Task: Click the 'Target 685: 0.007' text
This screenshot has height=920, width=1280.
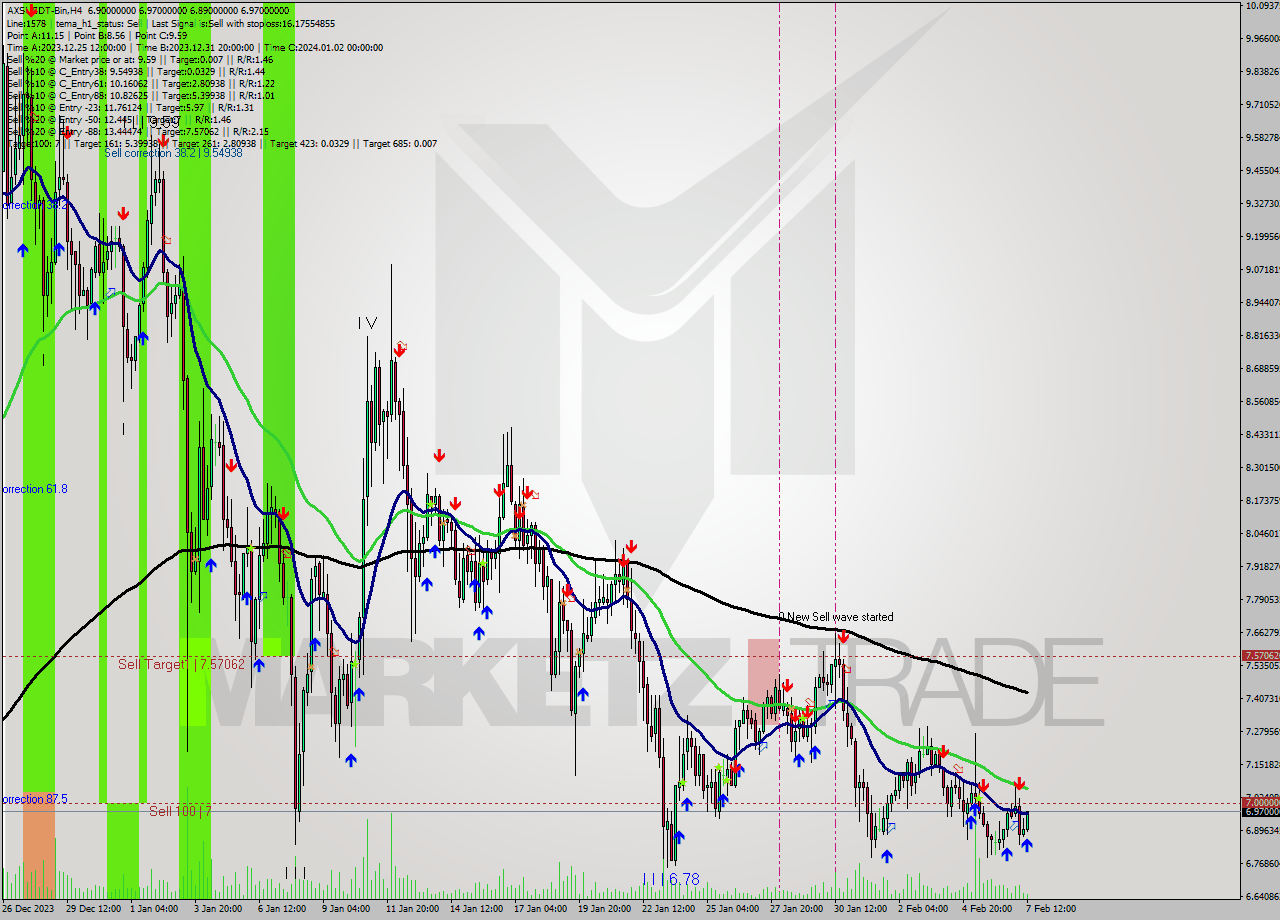Action: click(400, 144)
